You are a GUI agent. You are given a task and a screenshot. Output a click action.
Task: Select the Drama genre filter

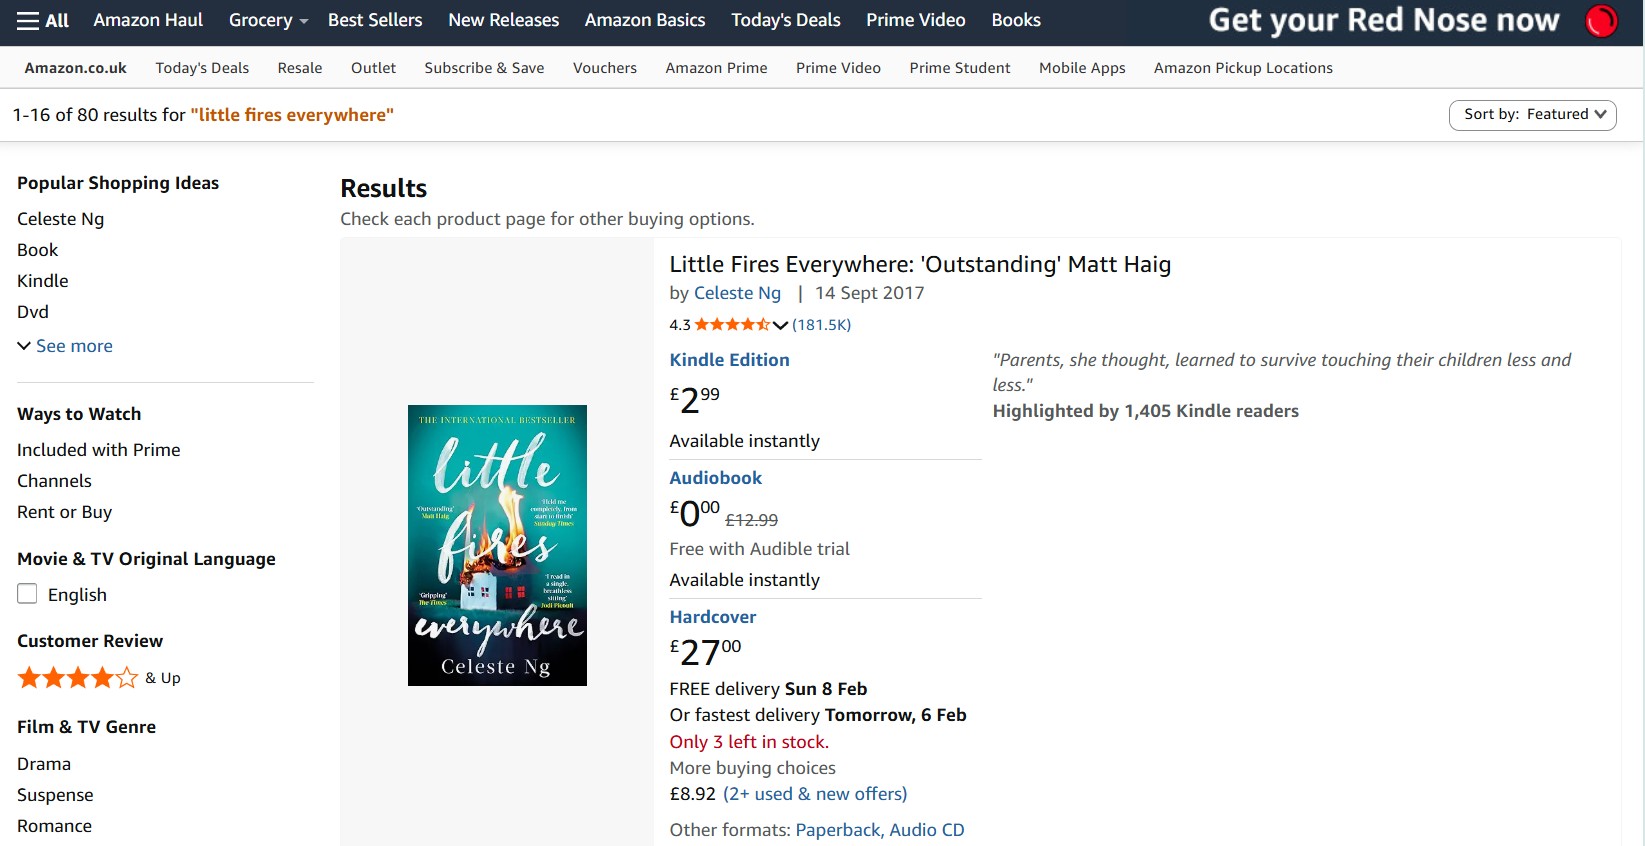(x=43, y=762)
